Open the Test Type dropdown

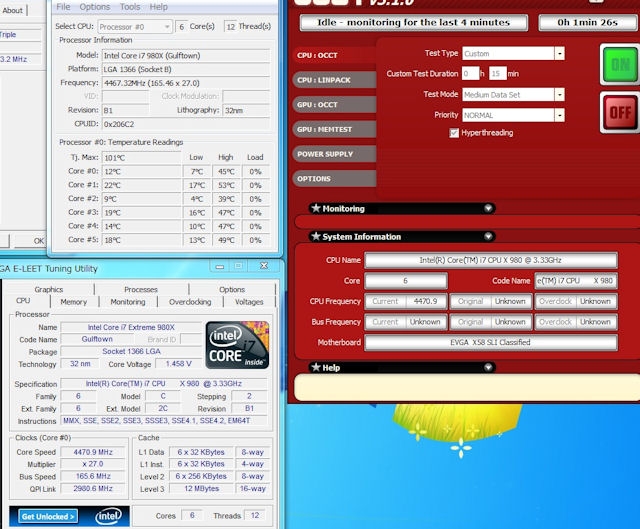560,53
